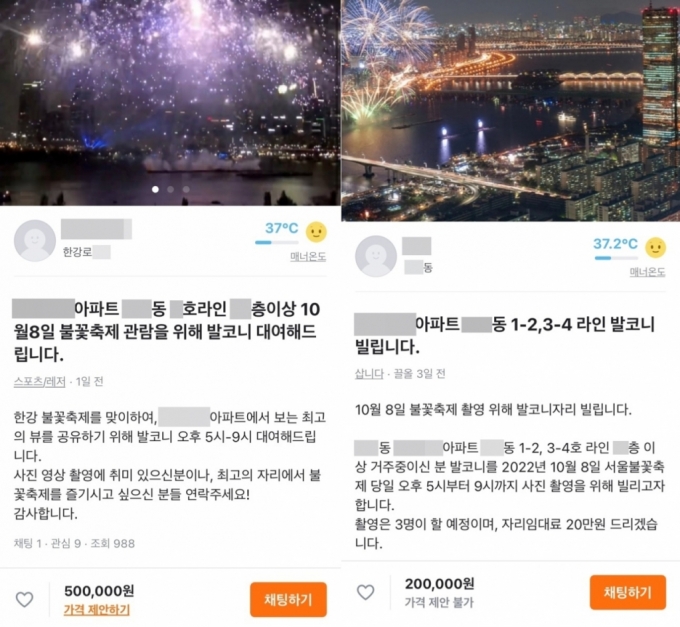Open the 가격 제안하기 price offer link
Image resolution: width=680 pixels, height=627 pixels.
pyautogui.click(x=97, y=610)
